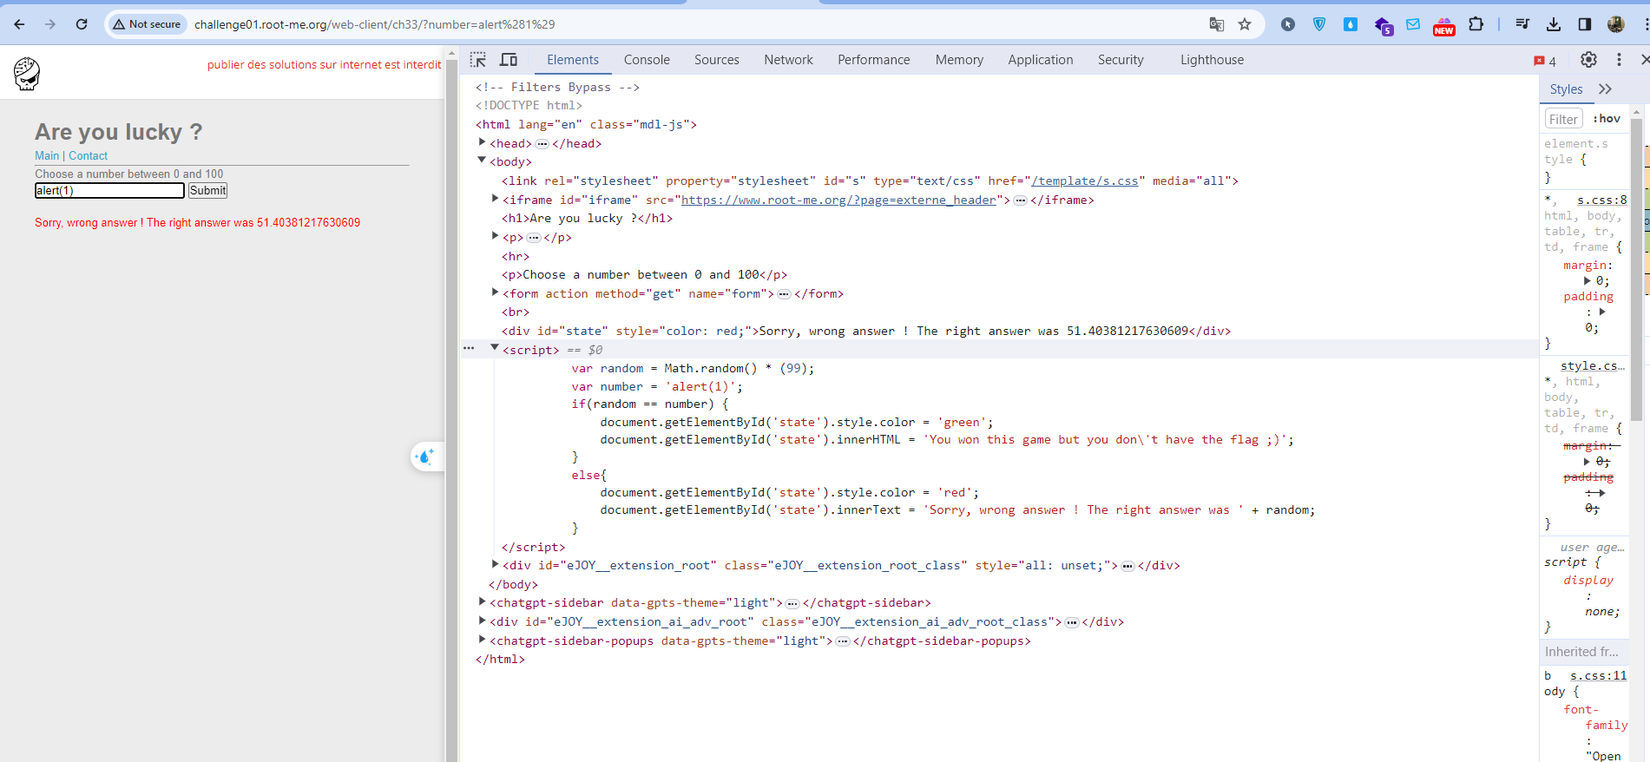Switch to the Console tab

(x=646, y=60)
